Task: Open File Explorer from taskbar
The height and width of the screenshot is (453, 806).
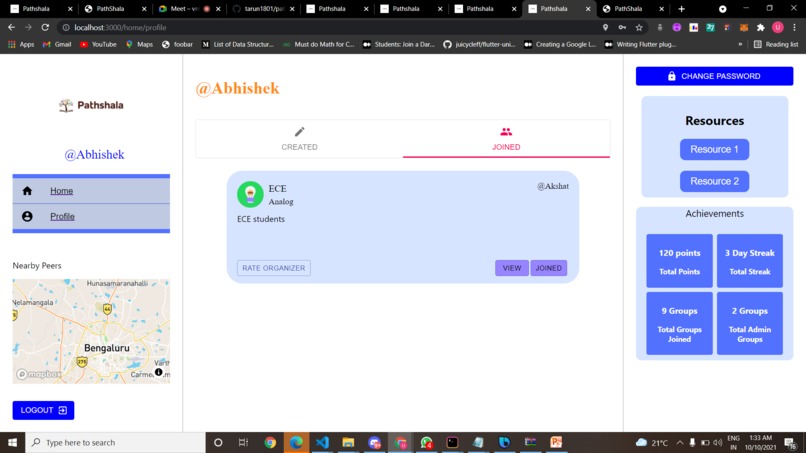Action: point(348,442)
